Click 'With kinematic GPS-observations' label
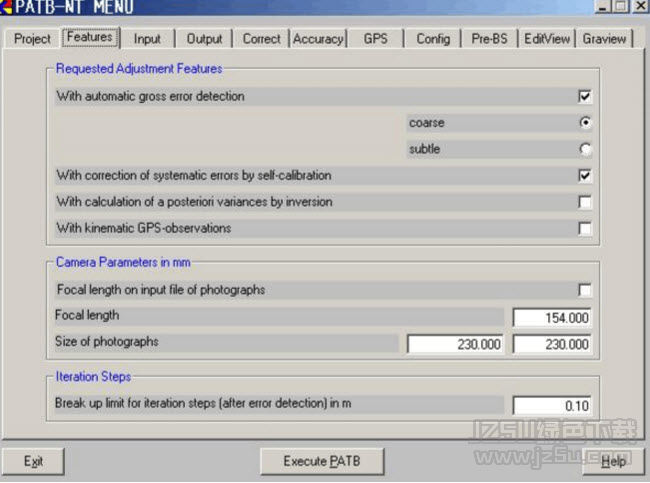Viewport: 650px width, 483px height. click(x=144, y=228)
